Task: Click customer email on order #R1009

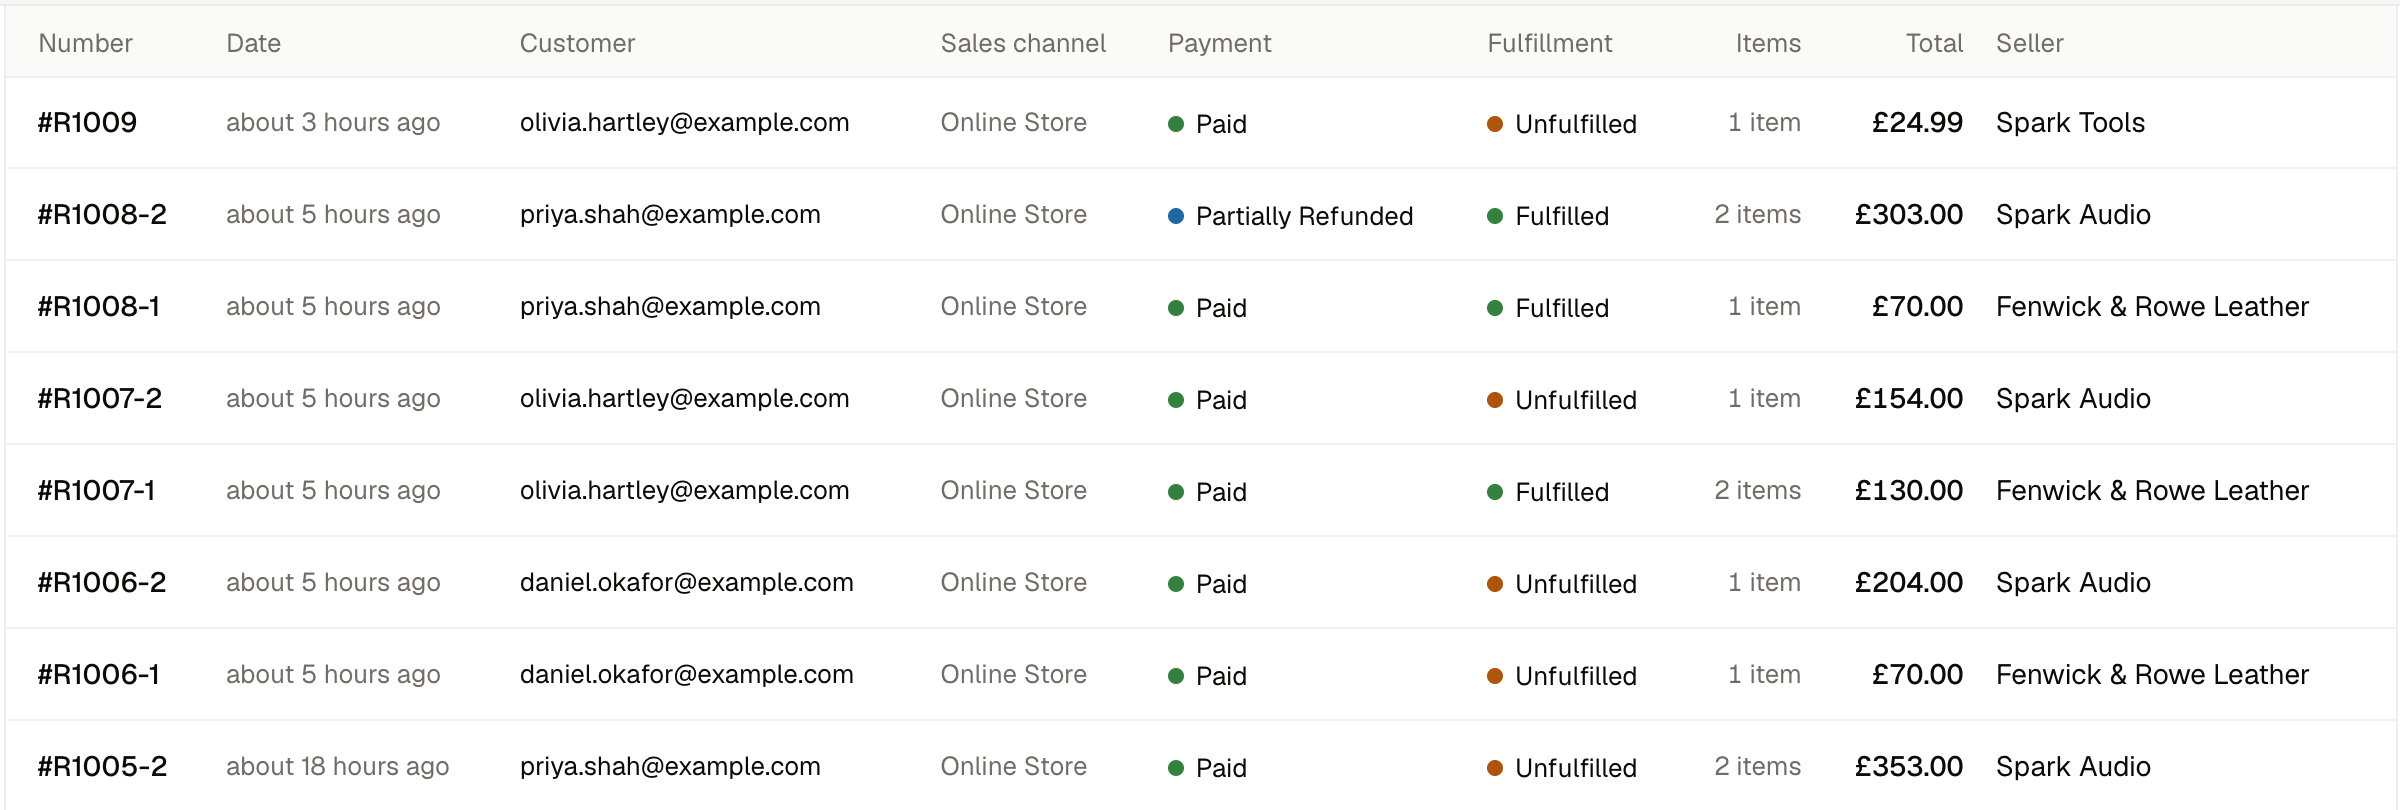Action: point(684,123)
